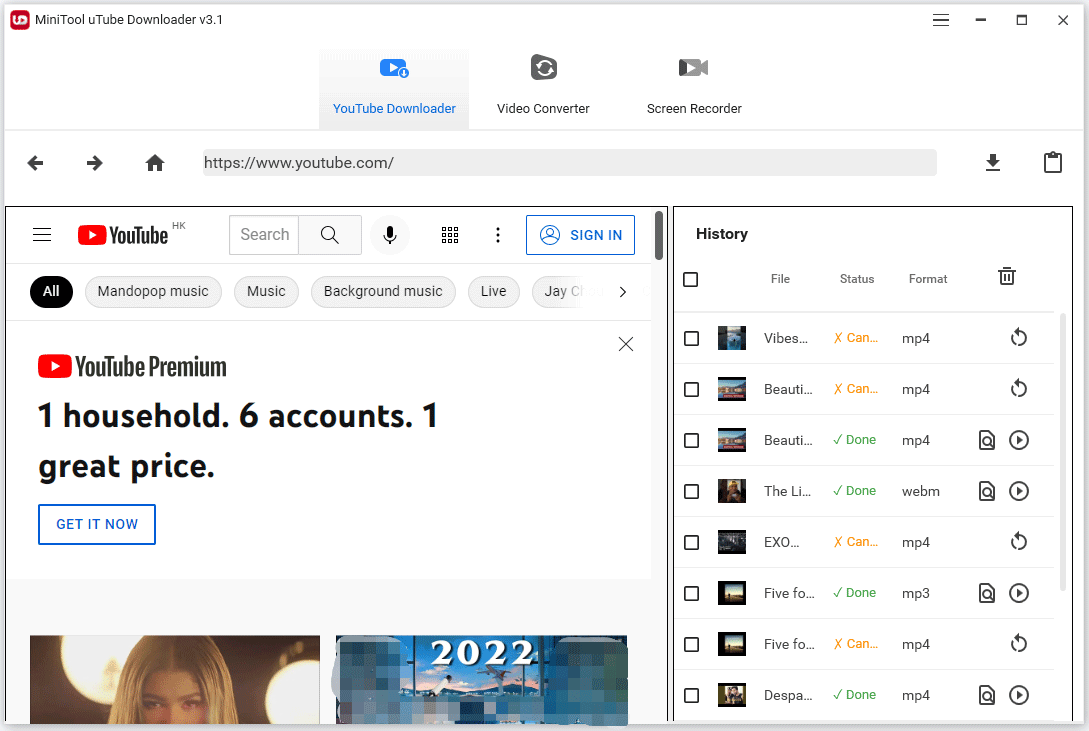This screenshot has width=1089, height=731.
Task: Click the EXO file name
Action: coord(781,542)
